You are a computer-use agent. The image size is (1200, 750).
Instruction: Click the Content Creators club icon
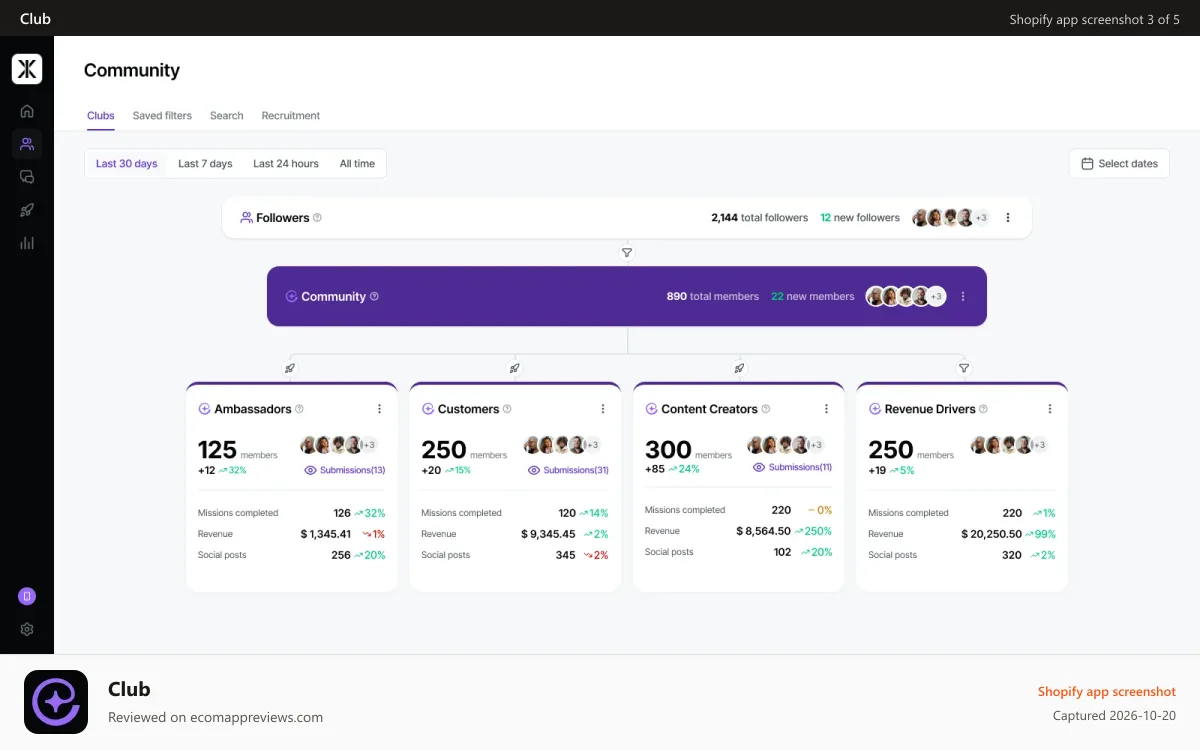(651, 409)
